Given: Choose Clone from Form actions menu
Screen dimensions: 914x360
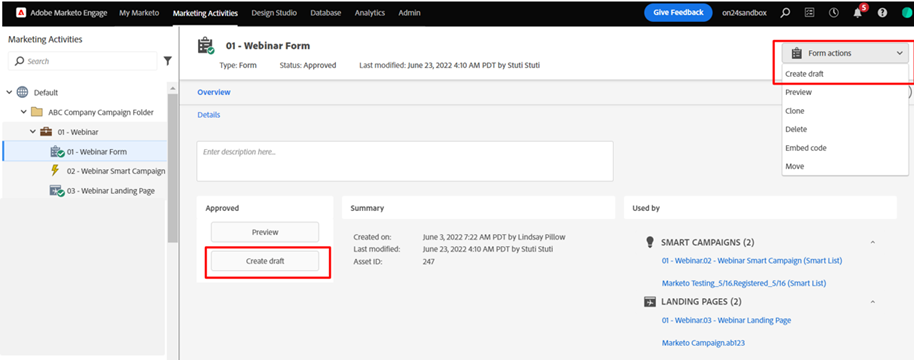Looking at the screenshot, I should pyautogui.click(x=845, y=111).
